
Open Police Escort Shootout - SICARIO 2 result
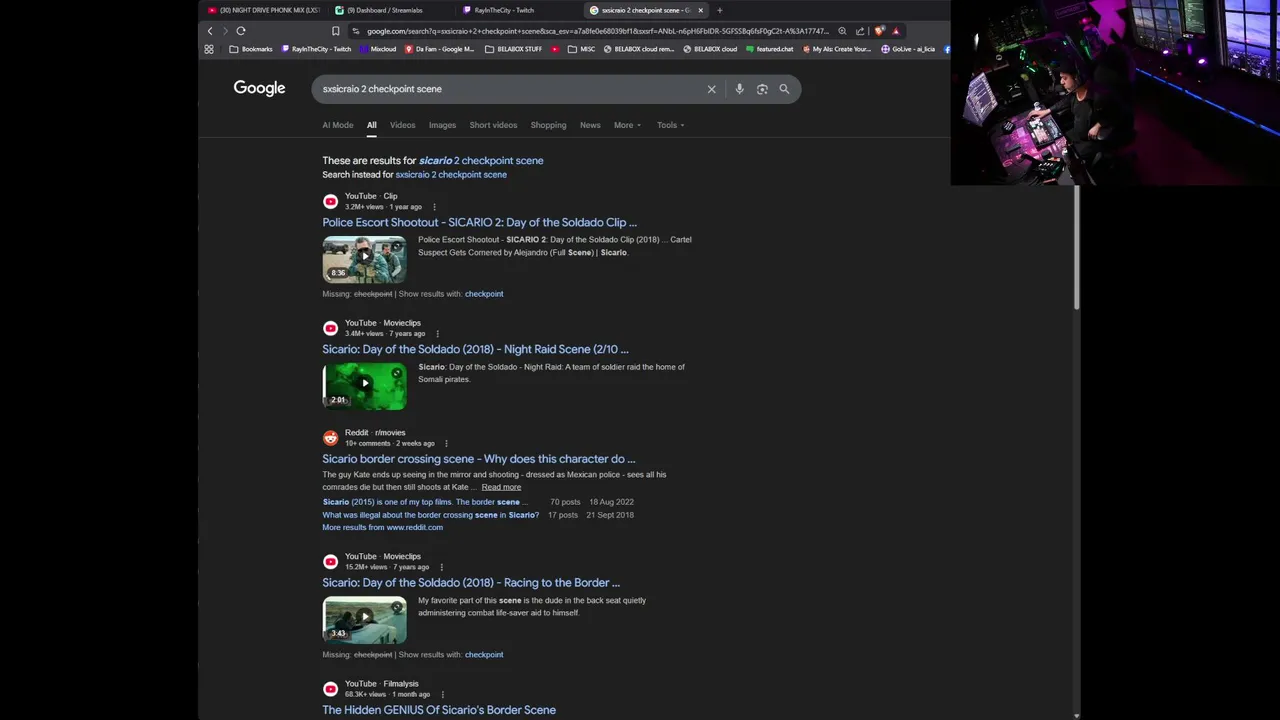(479, 222)
